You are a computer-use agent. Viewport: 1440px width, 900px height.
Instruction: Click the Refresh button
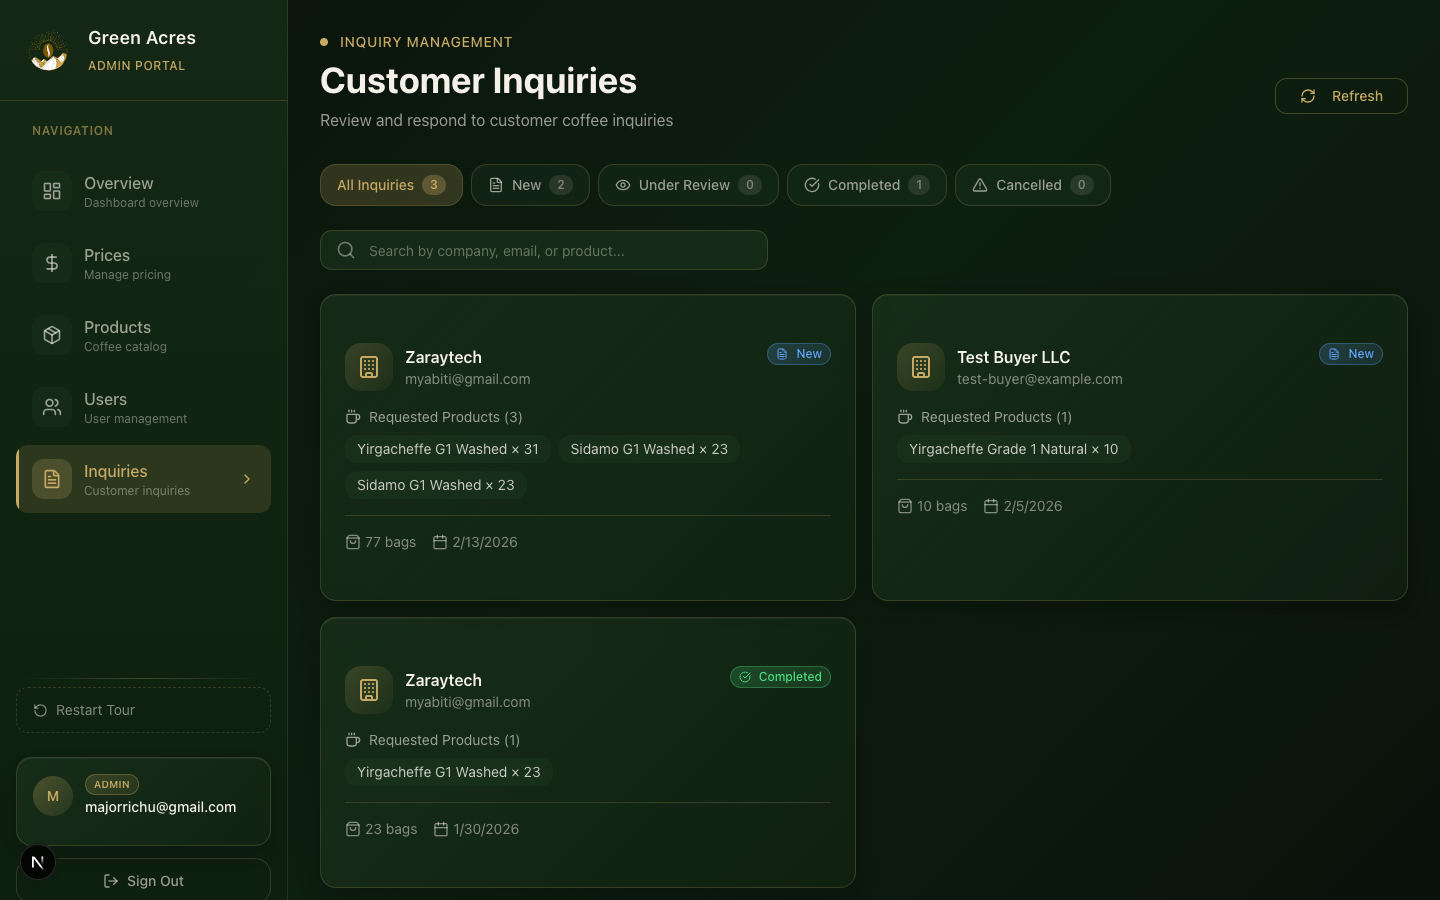pyautogui.click(x=1341, y=96)
